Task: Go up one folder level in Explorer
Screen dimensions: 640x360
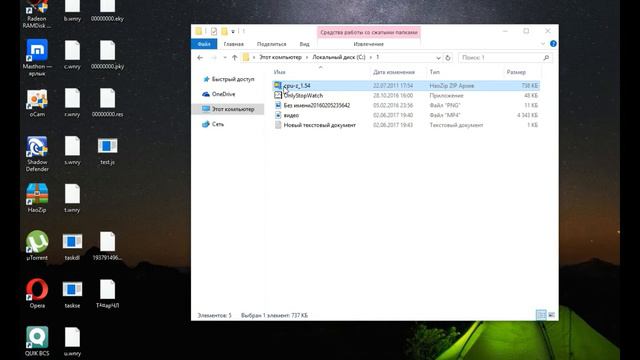Action: (x=235, y=58)
